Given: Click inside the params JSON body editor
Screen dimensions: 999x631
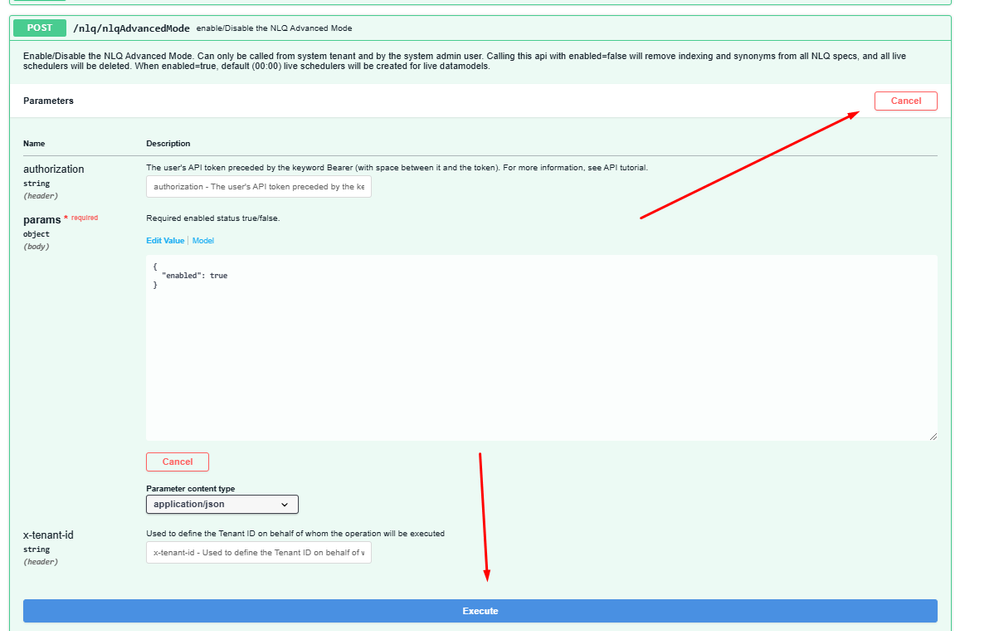Looking at the screenshot, I should [x=540, y=360].
